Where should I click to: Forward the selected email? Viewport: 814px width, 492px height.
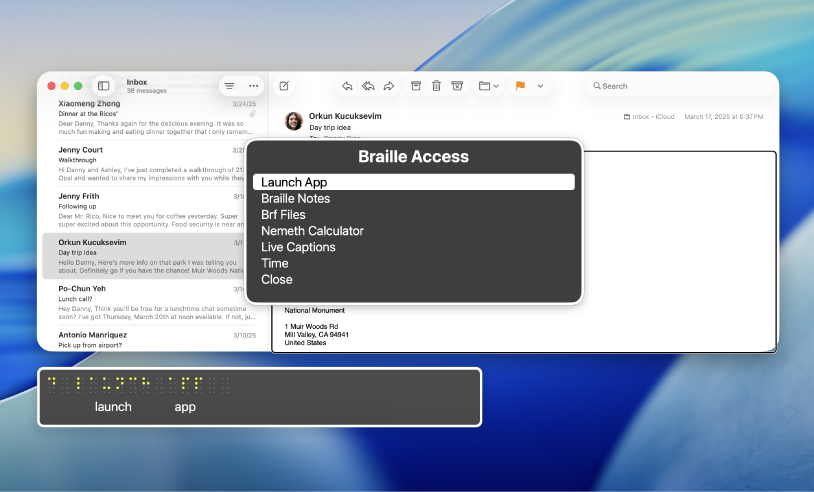[x=389, y=86]
